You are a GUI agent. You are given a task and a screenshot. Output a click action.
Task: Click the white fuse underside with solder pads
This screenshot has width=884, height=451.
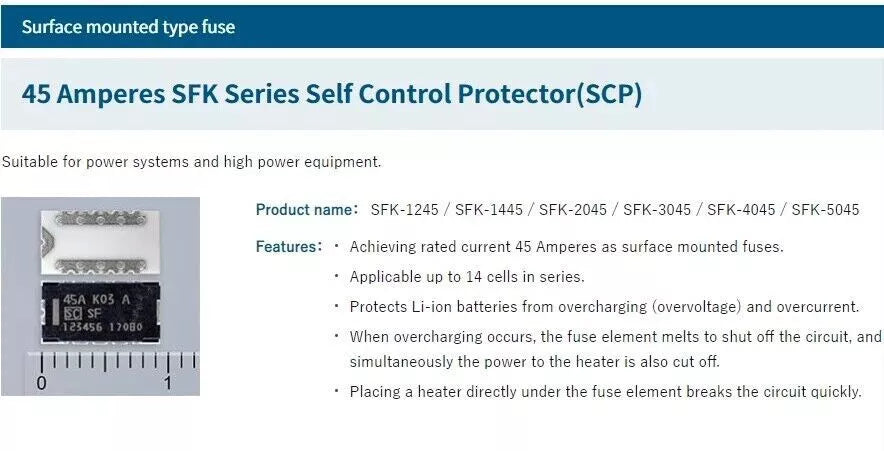coord(100,241)
